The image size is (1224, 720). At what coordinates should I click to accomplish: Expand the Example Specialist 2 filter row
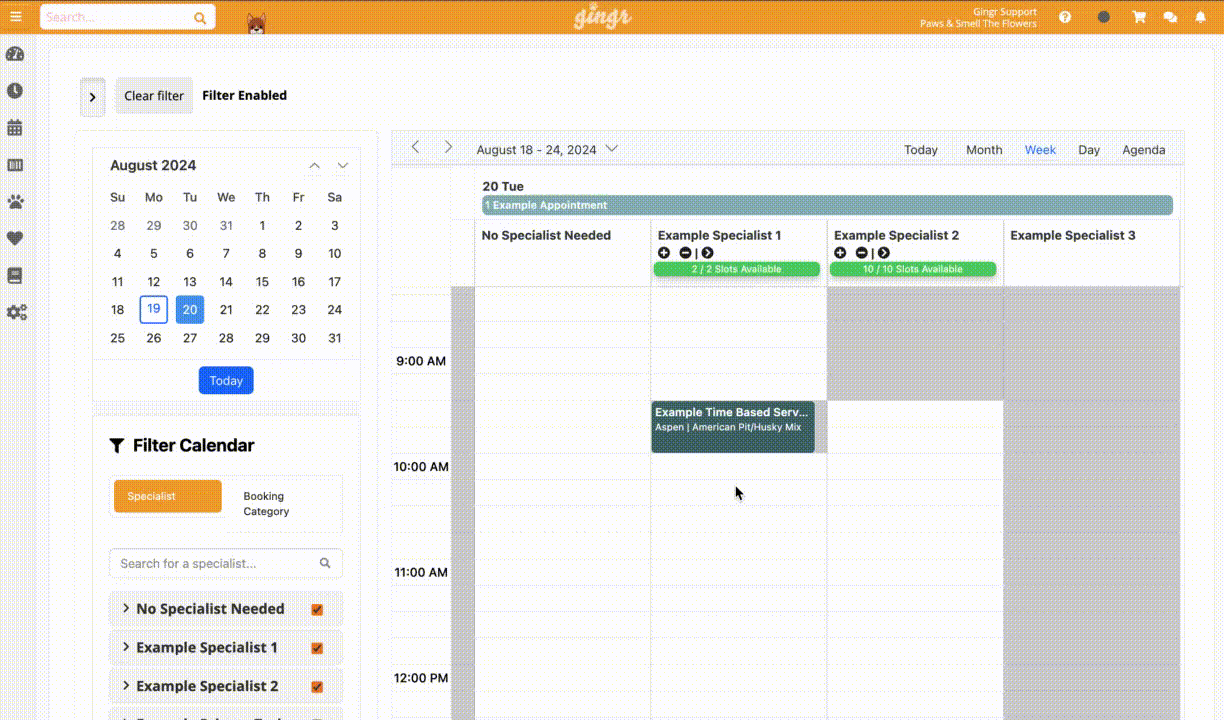(x=126, y=686)
